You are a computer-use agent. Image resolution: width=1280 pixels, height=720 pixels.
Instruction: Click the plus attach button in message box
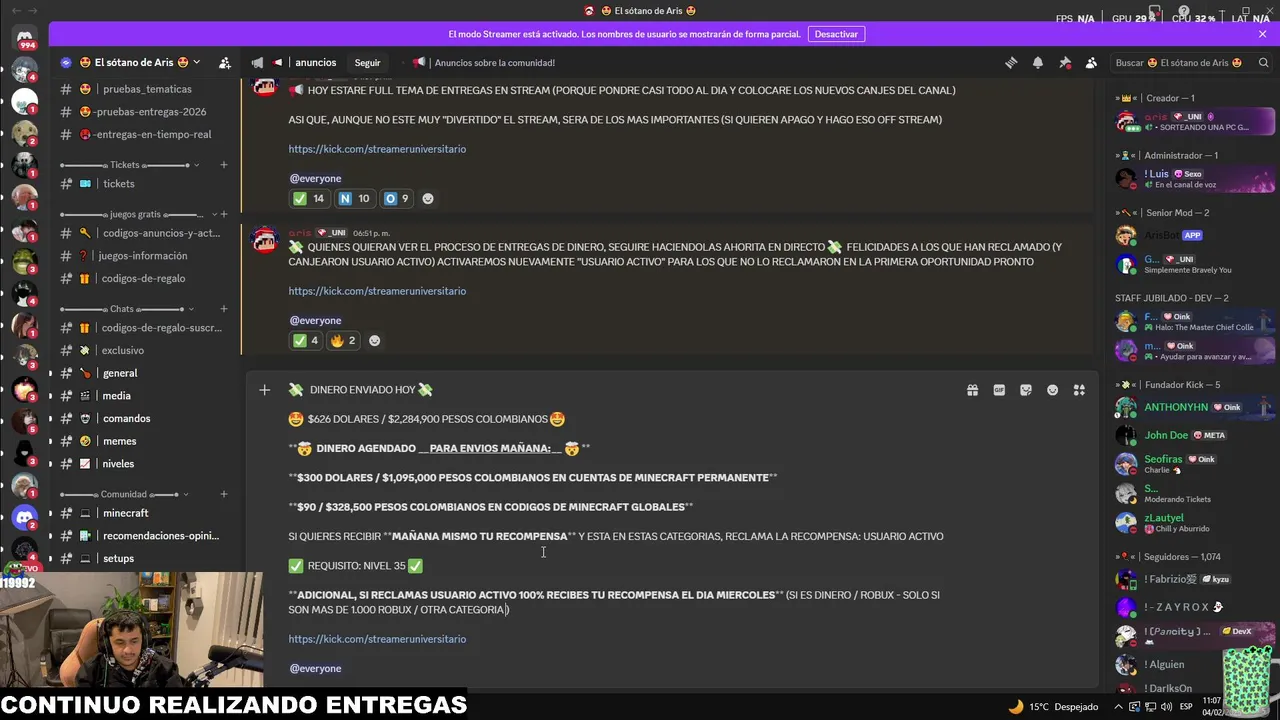(x=265, y=390)
